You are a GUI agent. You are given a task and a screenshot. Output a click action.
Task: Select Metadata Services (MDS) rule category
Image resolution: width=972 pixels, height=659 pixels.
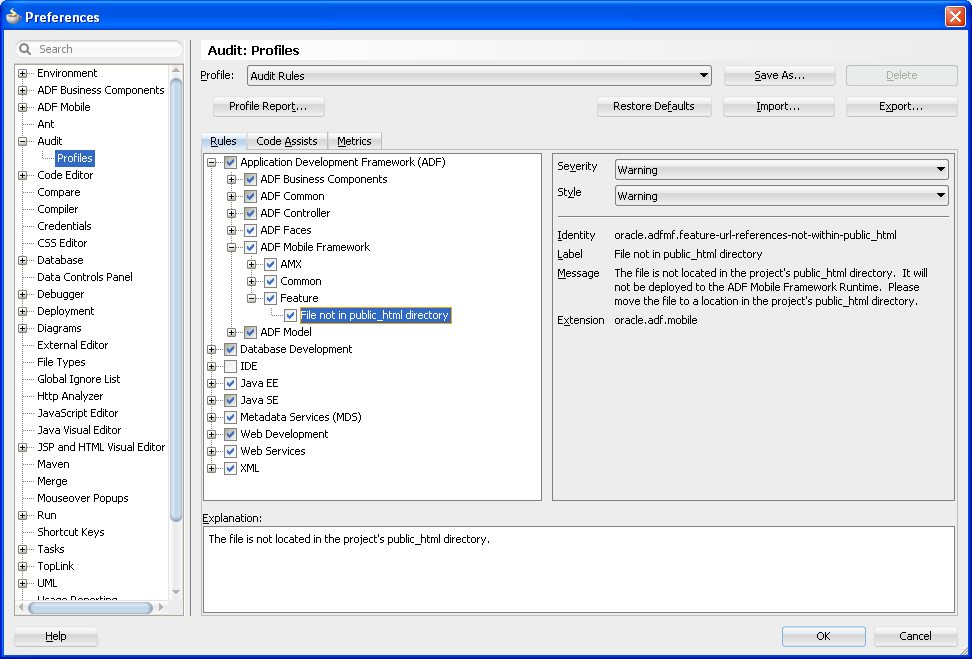301,417
